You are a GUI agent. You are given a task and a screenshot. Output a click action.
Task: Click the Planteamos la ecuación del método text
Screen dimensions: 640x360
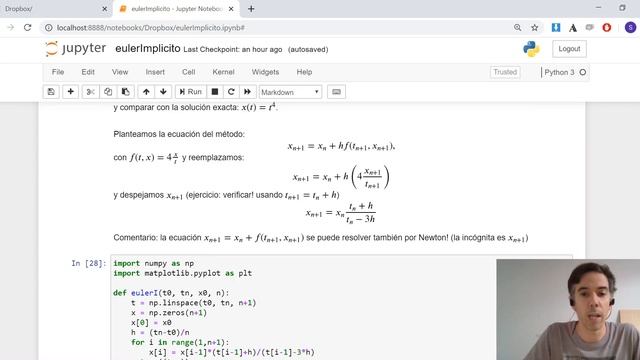click(x=179, y=134)
